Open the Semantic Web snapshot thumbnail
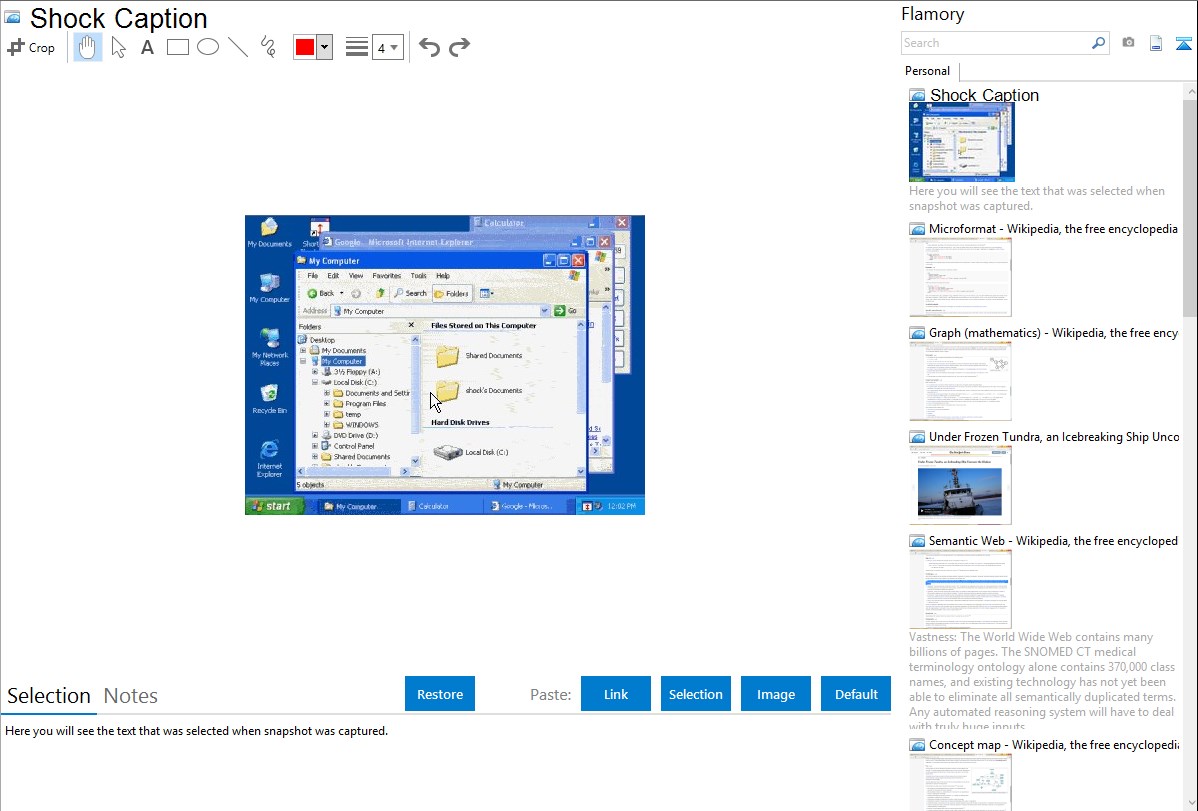 960,589
